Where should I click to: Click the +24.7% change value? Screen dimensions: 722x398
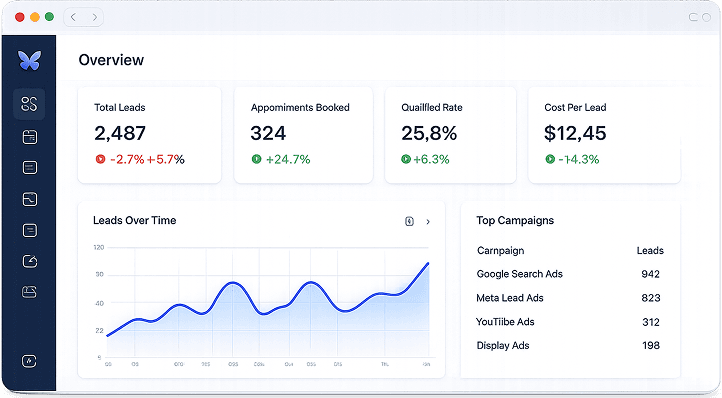pyautogui.click(x=288, y=159)
